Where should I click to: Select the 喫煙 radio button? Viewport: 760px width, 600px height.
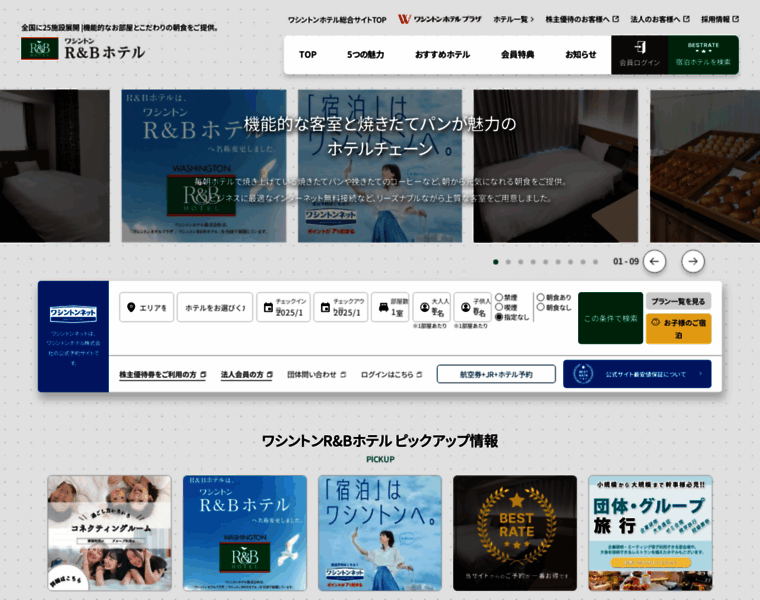(x=499, y=307)
